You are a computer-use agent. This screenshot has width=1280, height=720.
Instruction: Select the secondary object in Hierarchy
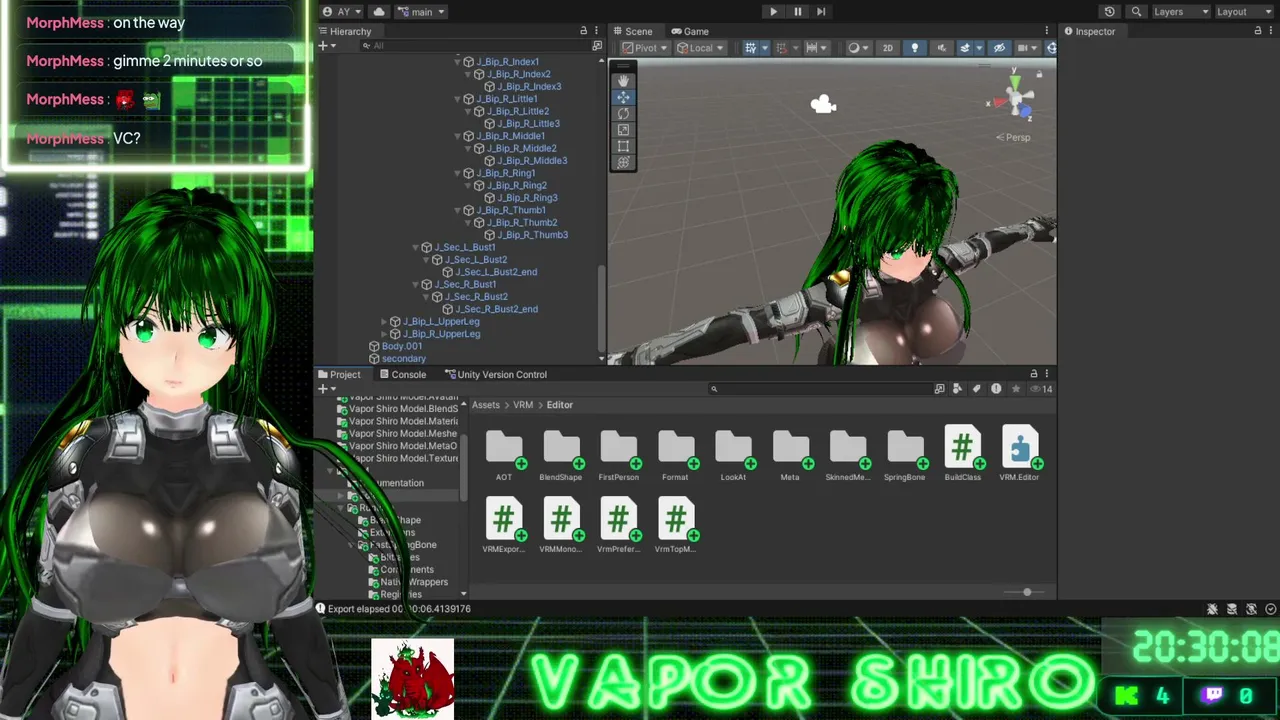coord(403,358)
